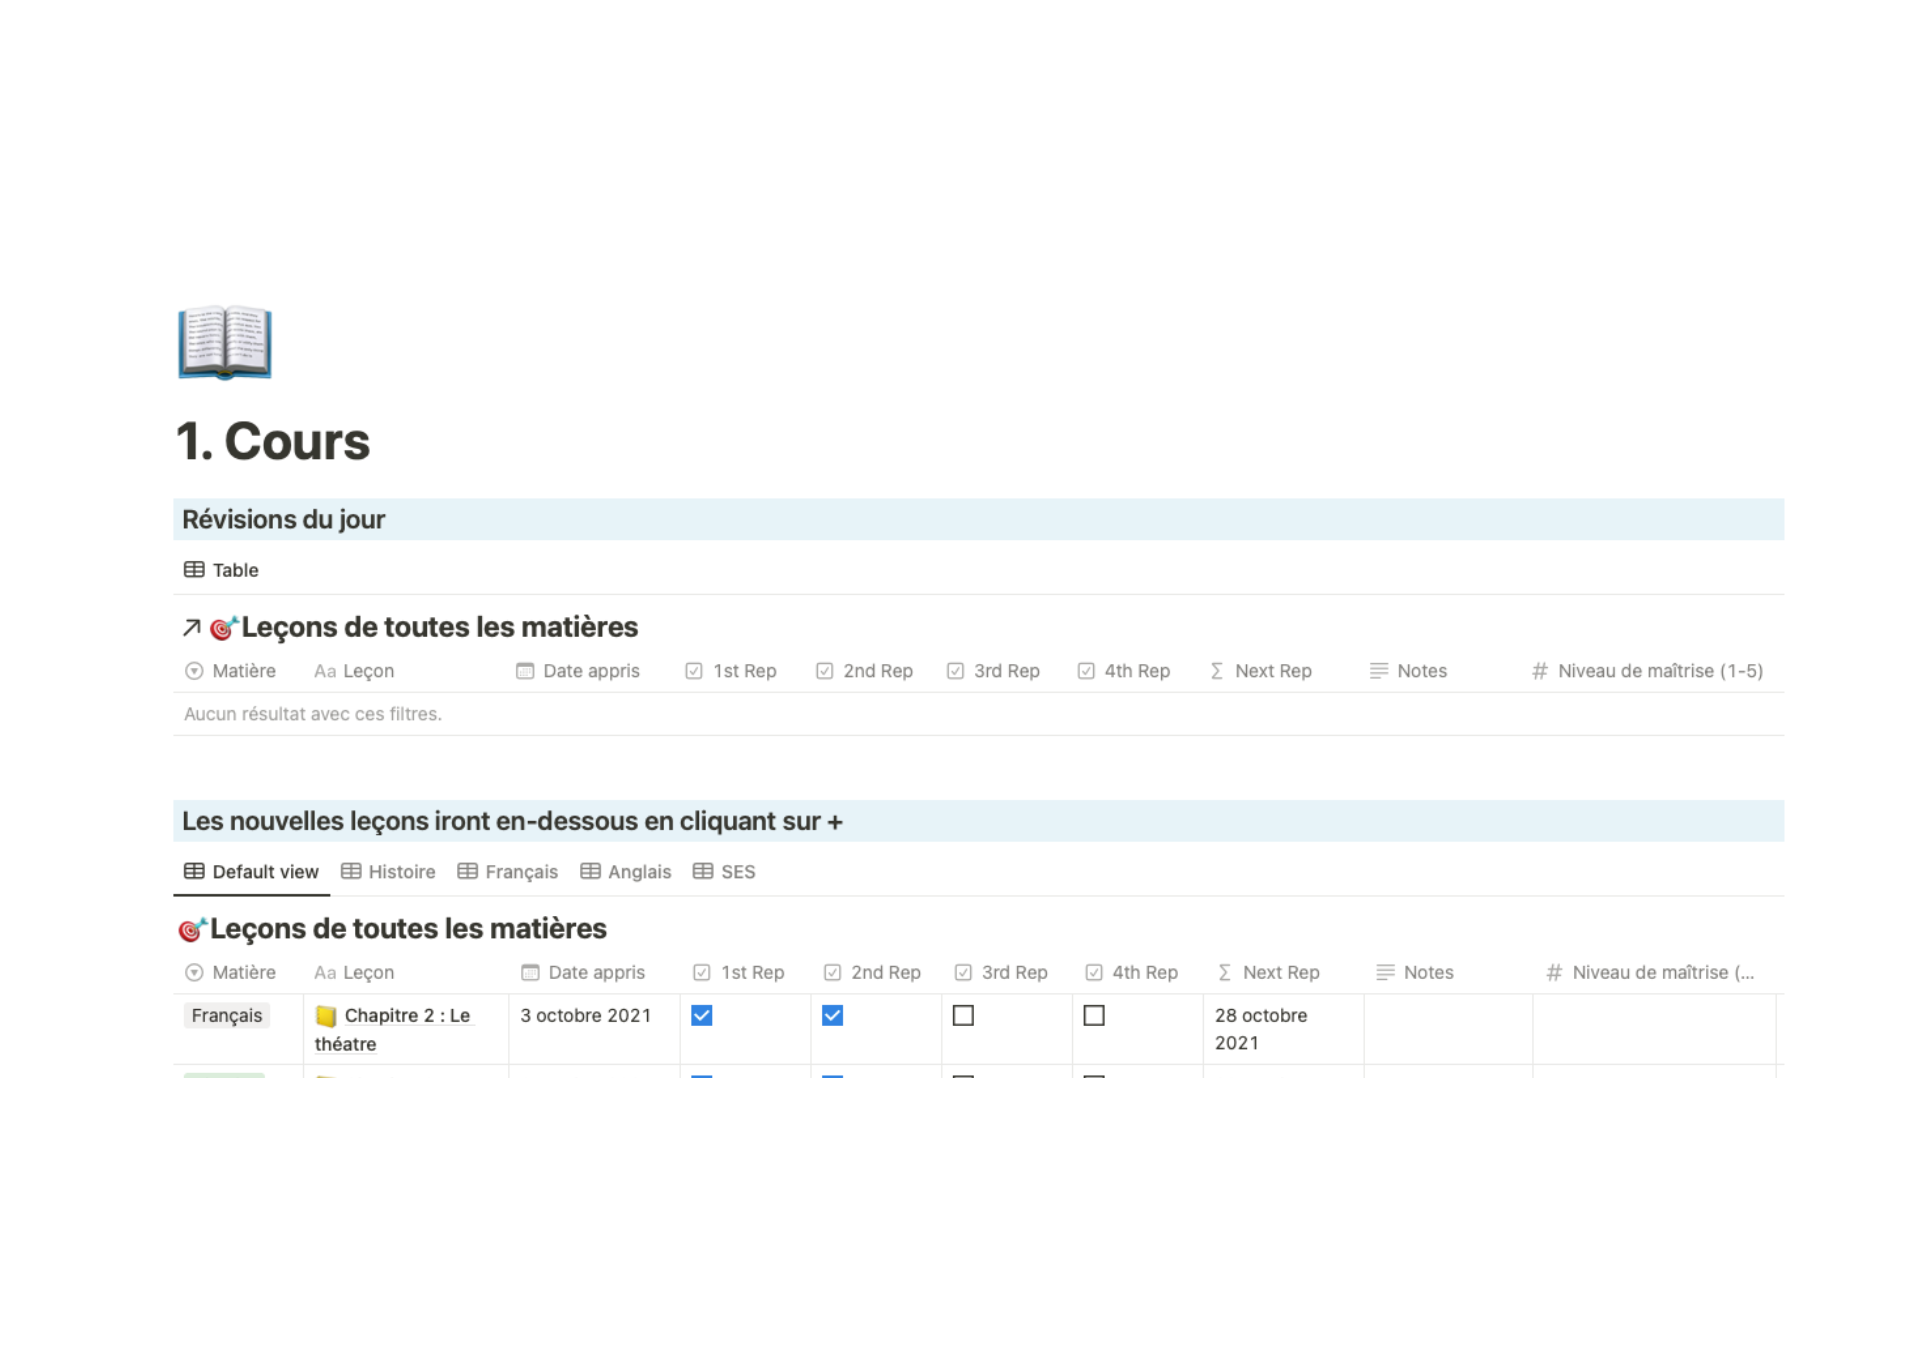This screenshot has width=1920, height=1357.
Task: Open the Leçon column menu in lower table
Action: 354,973
